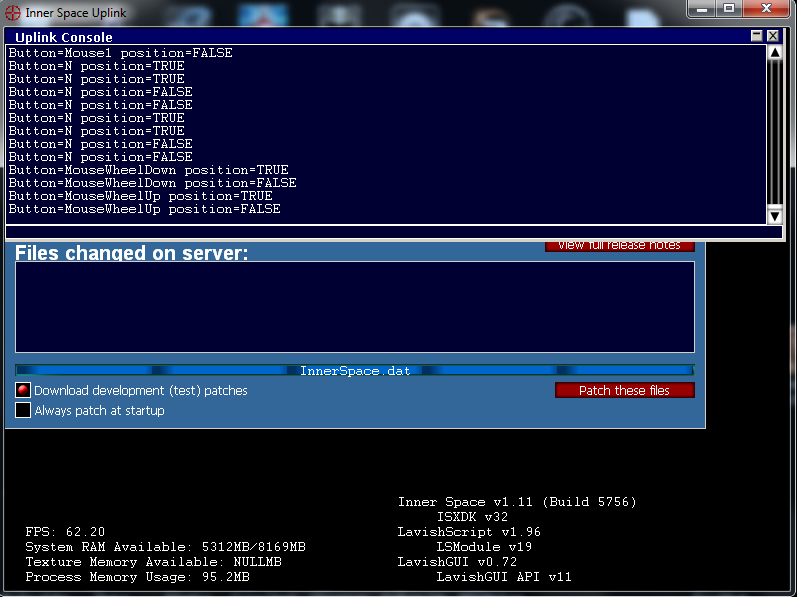Click 'System RAM Available: 5312MB/8169MB' text
This screenshot has width=797, height=597.
(166, 547)
